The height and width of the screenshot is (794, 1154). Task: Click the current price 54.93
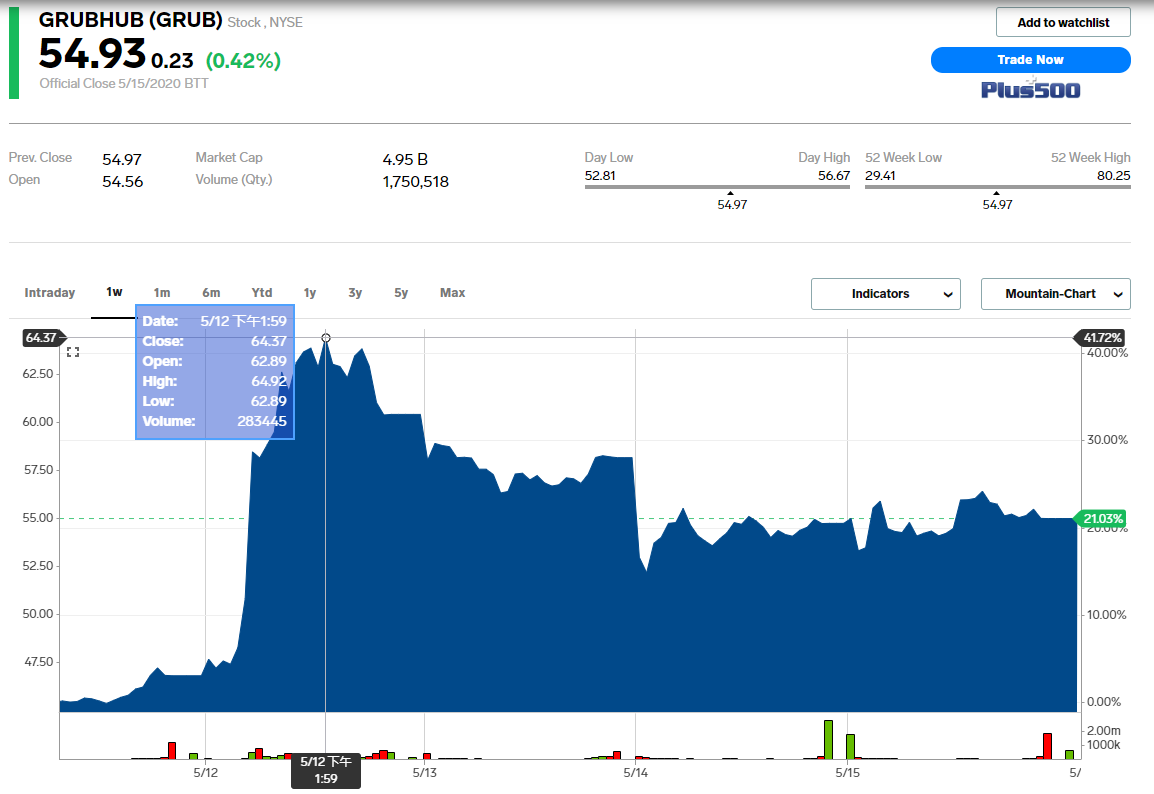(92, 54)
